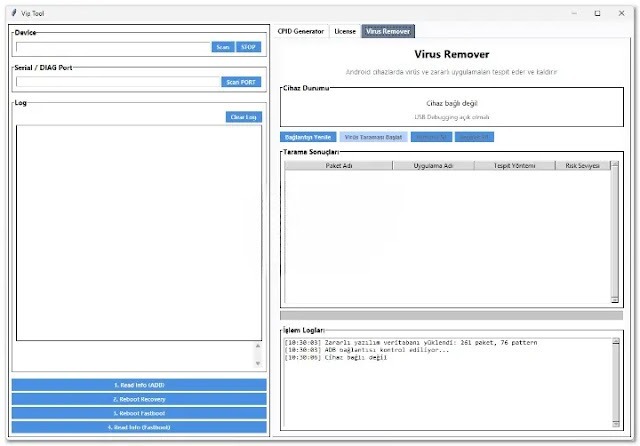The image size is (640, 446).
Task: Run Read Info (ADB)
Action: (x=139, y=385)
